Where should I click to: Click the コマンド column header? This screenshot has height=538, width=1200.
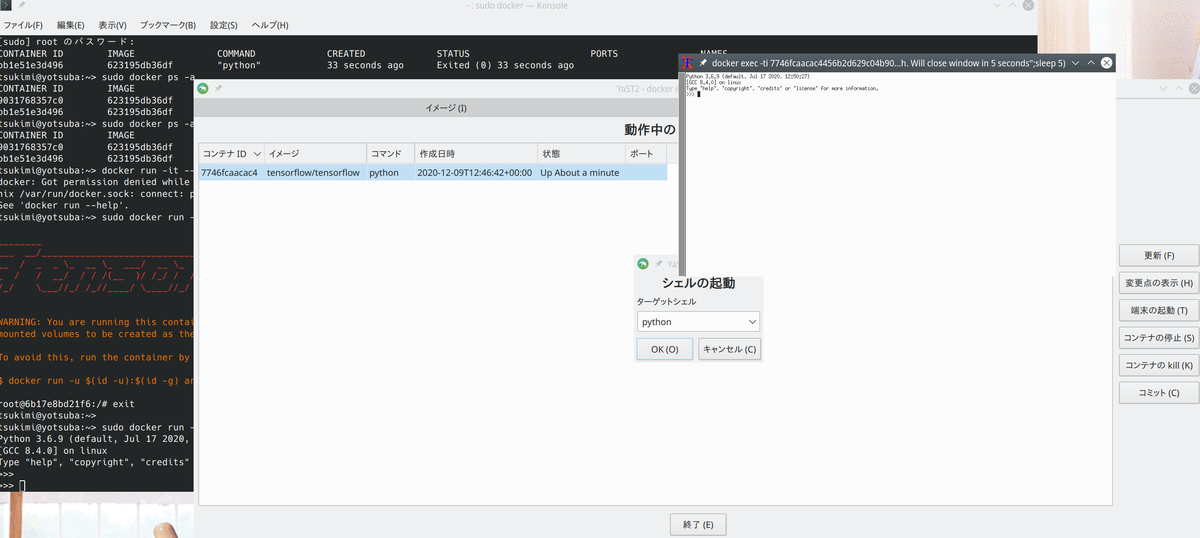tap(391, 154)
